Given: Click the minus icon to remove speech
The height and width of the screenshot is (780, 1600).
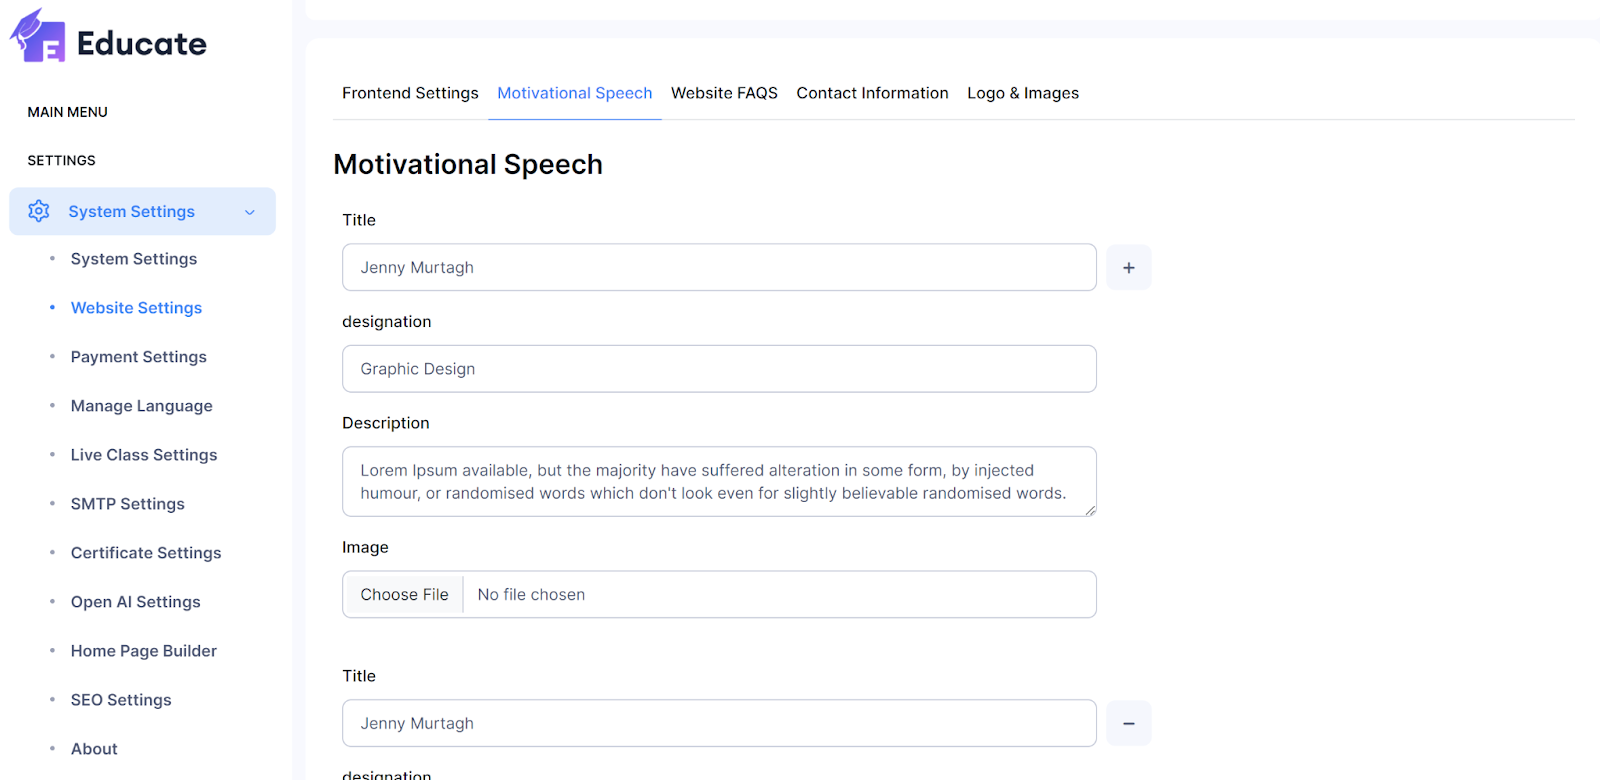Looking at the screenshot, I should (x=1128, y=724).
